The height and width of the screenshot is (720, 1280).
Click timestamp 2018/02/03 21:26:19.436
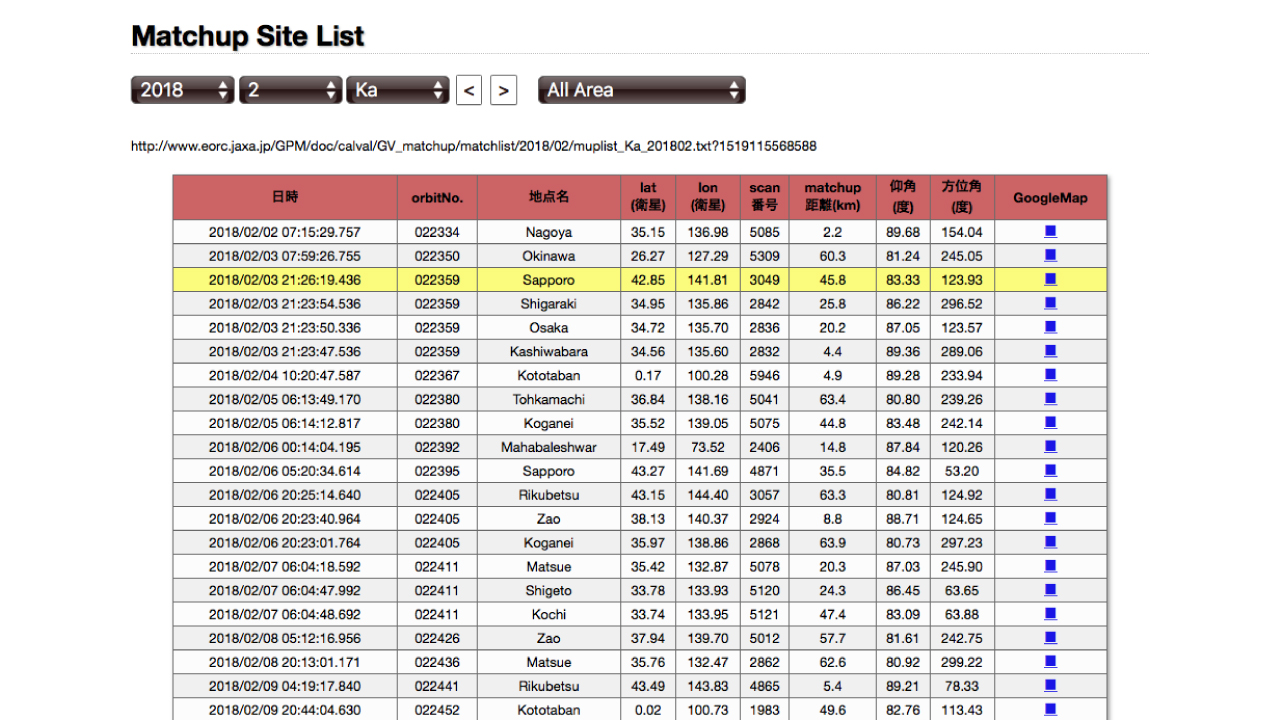click(285, 280)
